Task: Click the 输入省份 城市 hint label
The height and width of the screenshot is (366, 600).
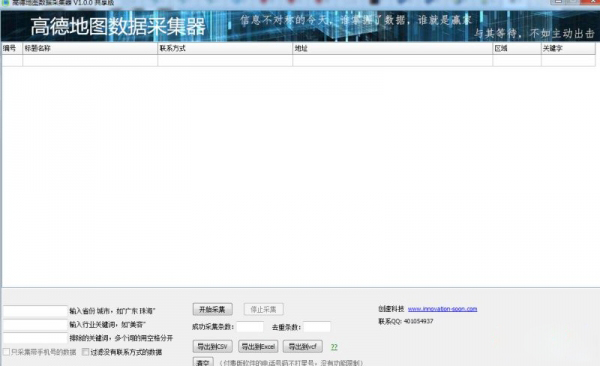Action: 112,311
